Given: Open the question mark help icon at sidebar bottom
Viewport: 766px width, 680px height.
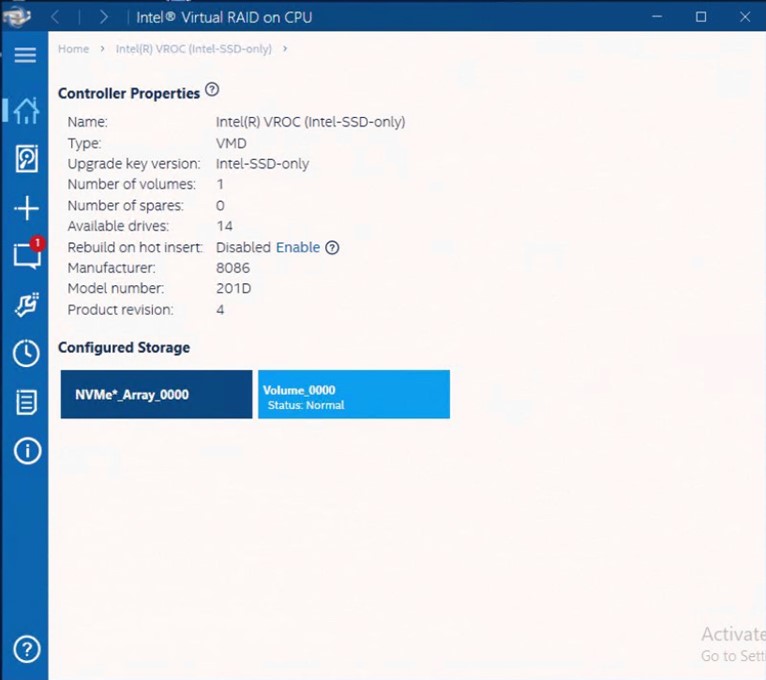Looking at the screenshot, I should pyautogui.click(x=27, y=649).
